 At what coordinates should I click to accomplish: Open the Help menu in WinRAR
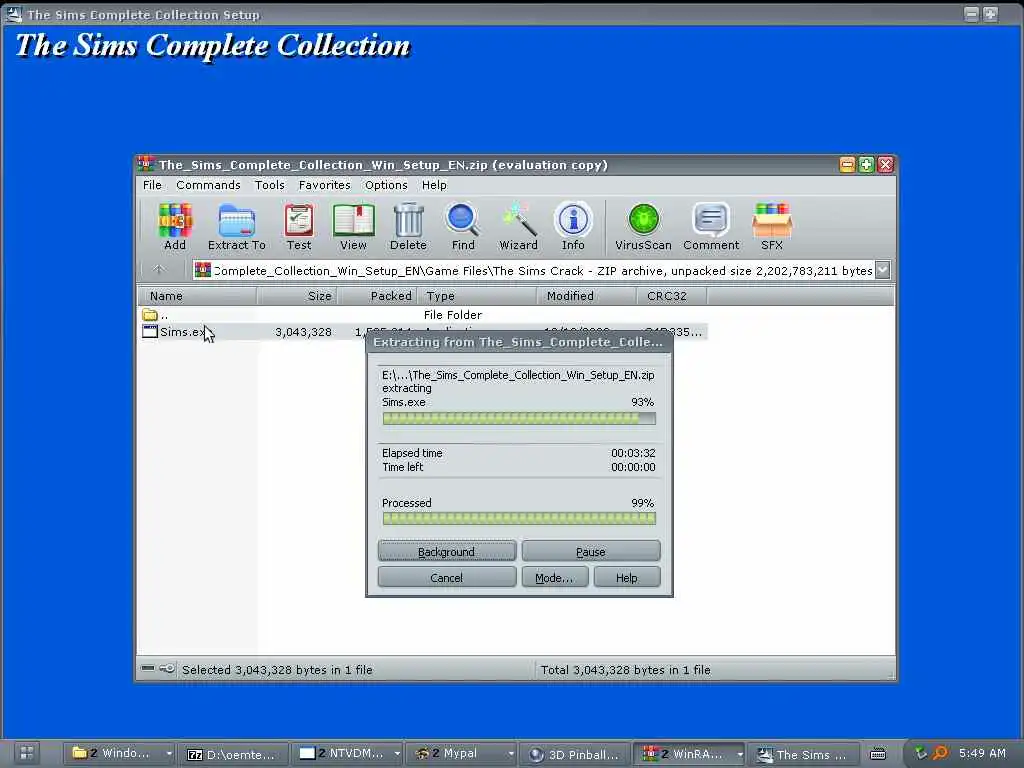coord(434,185)
